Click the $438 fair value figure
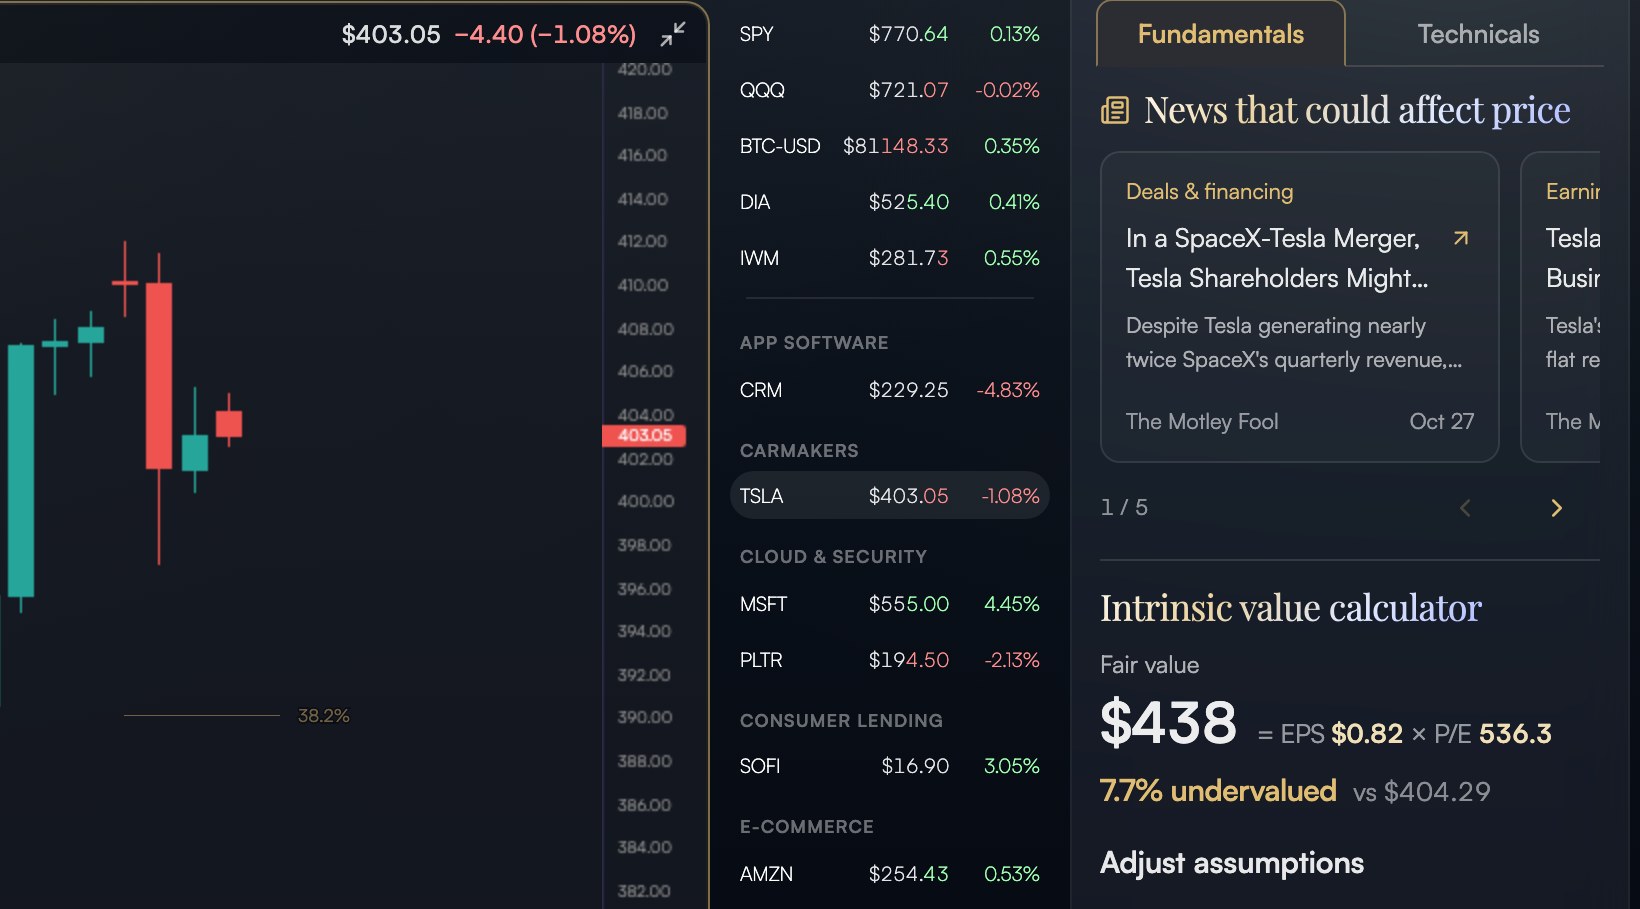1640x909 pixels. click(1168, 723)
